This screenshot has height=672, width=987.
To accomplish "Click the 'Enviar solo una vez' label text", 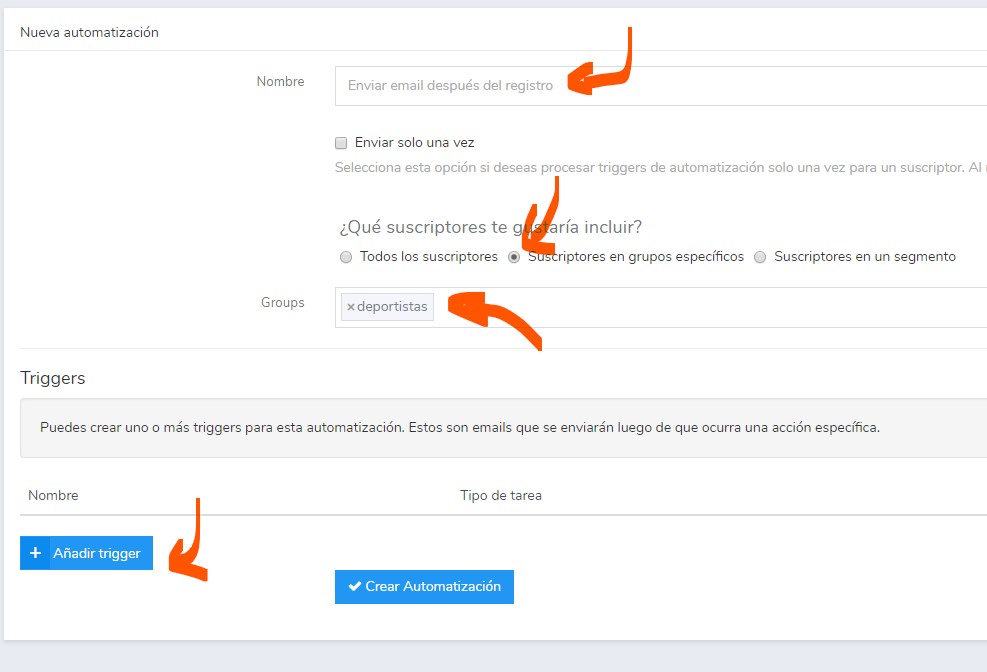I will point(414,143).
